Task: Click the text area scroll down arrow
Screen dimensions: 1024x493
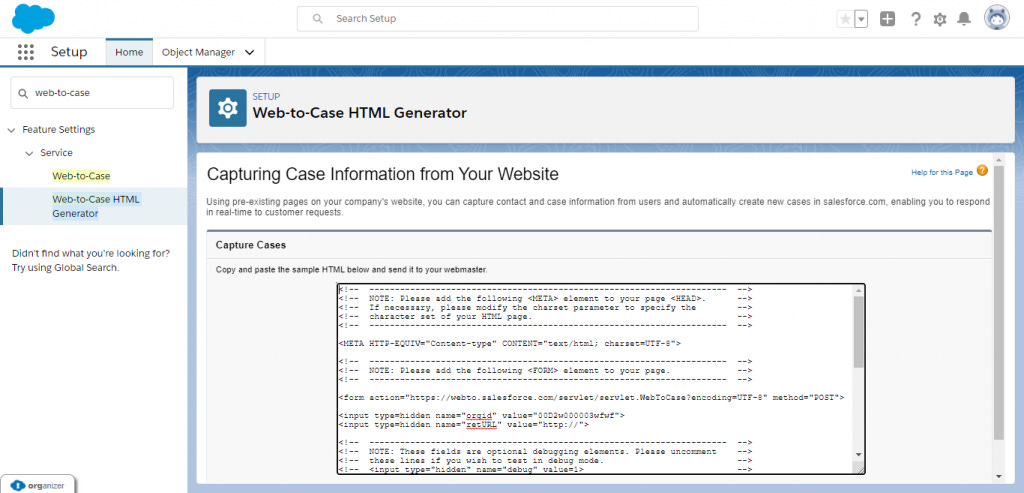Action: (x=858, y=454)
